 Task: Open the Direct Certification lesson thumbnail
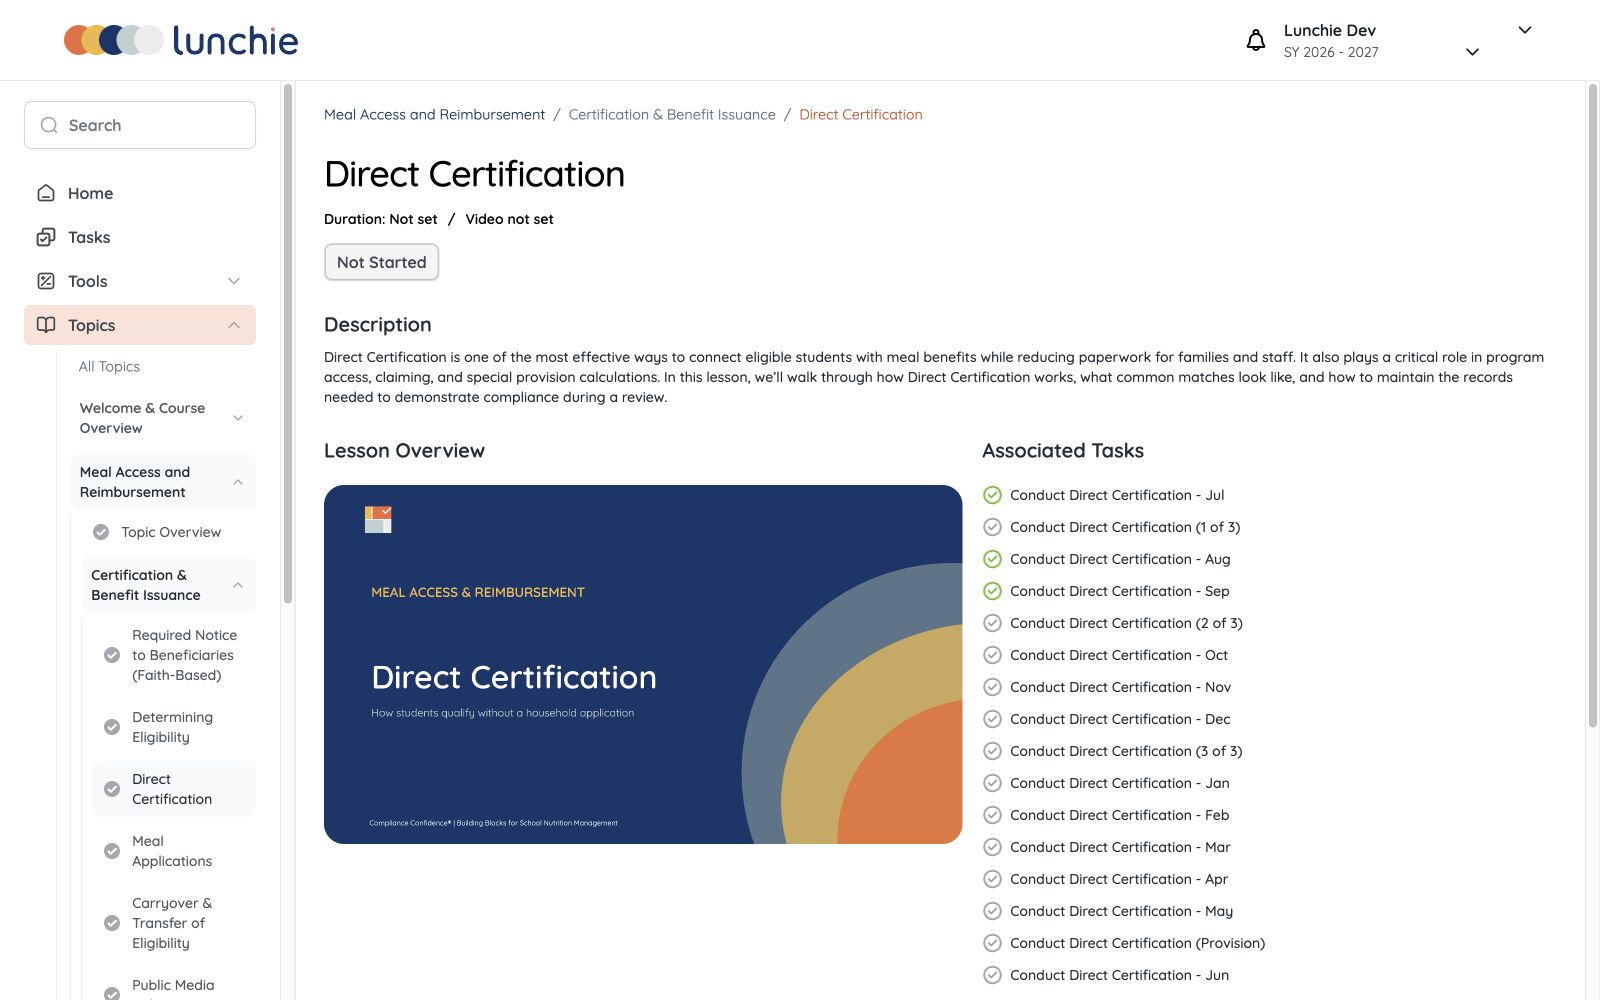(x=643, y=664)
